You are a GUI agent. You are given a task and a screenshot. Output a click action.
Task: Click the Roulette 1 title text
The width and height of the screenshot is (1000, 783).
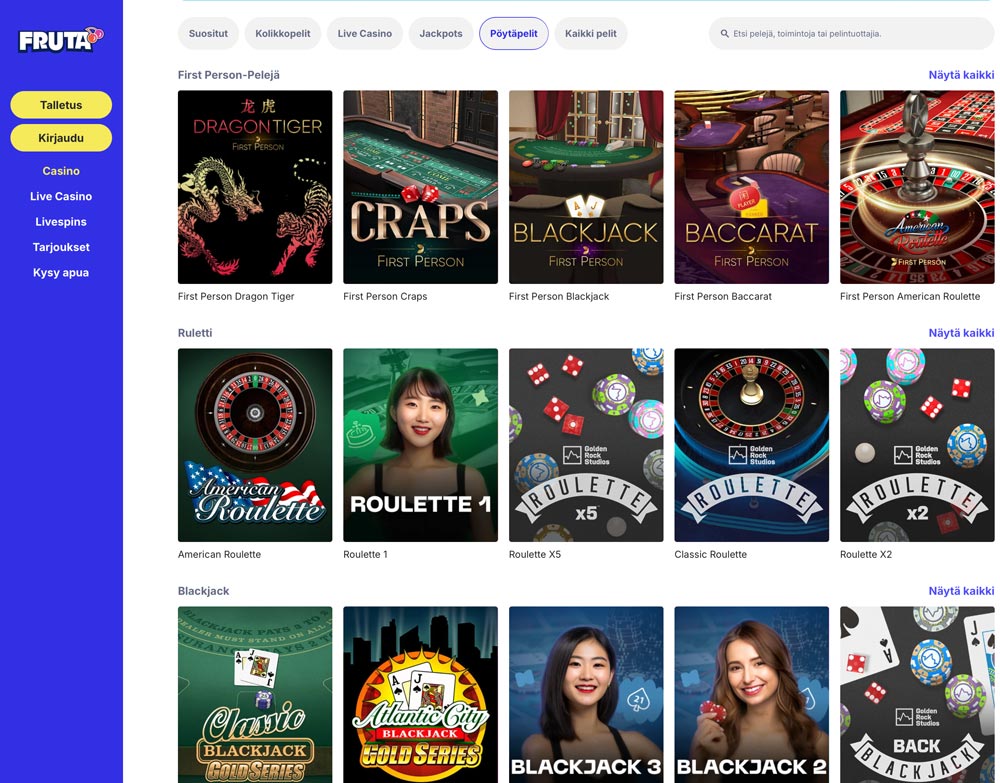coord(365,555)
